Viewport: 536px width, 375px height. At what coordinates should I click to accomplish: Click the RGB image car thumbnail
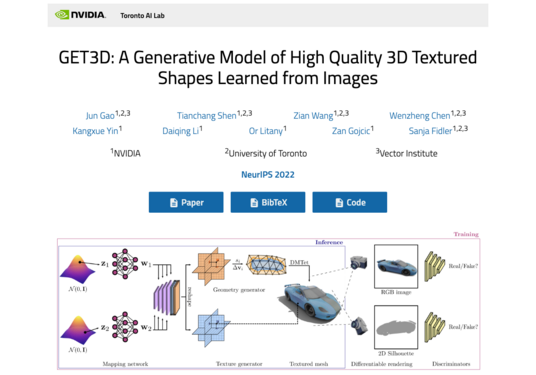tap(396, 266)
